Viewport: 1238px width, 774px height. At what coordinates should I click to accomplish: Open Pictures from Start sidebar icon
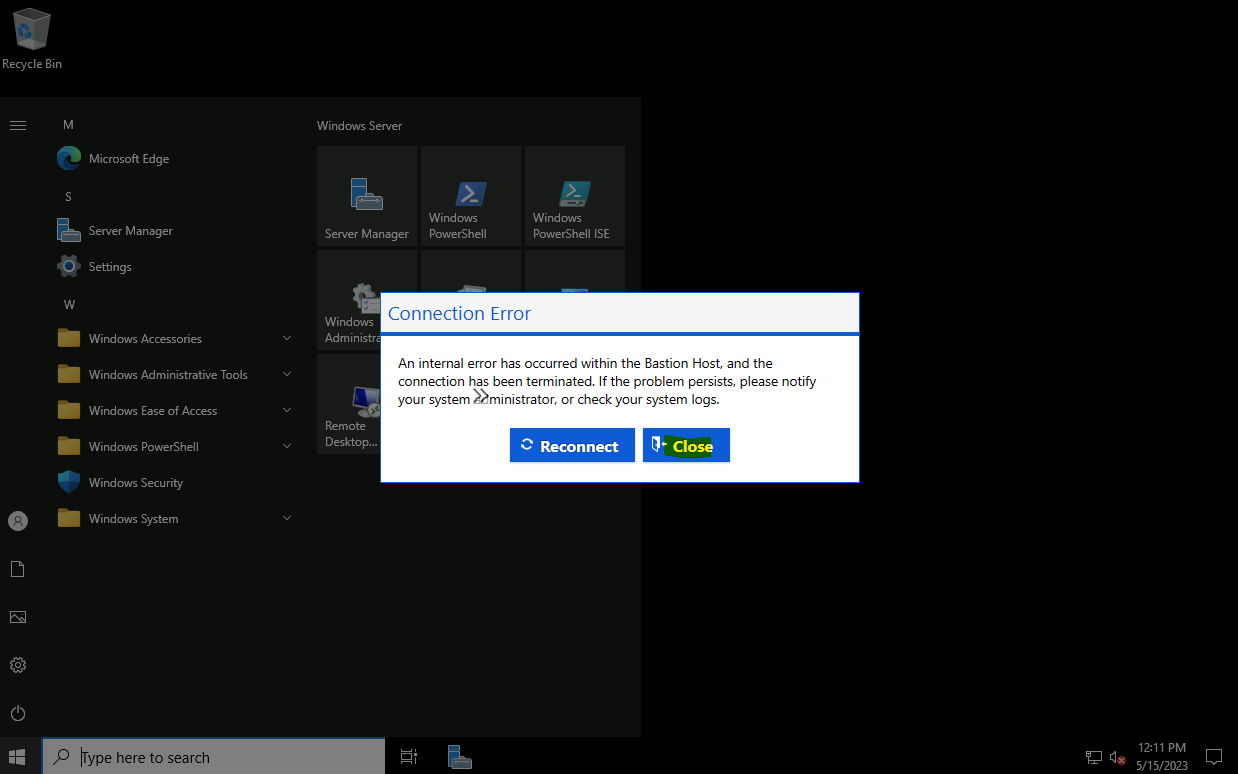point(17,617)
